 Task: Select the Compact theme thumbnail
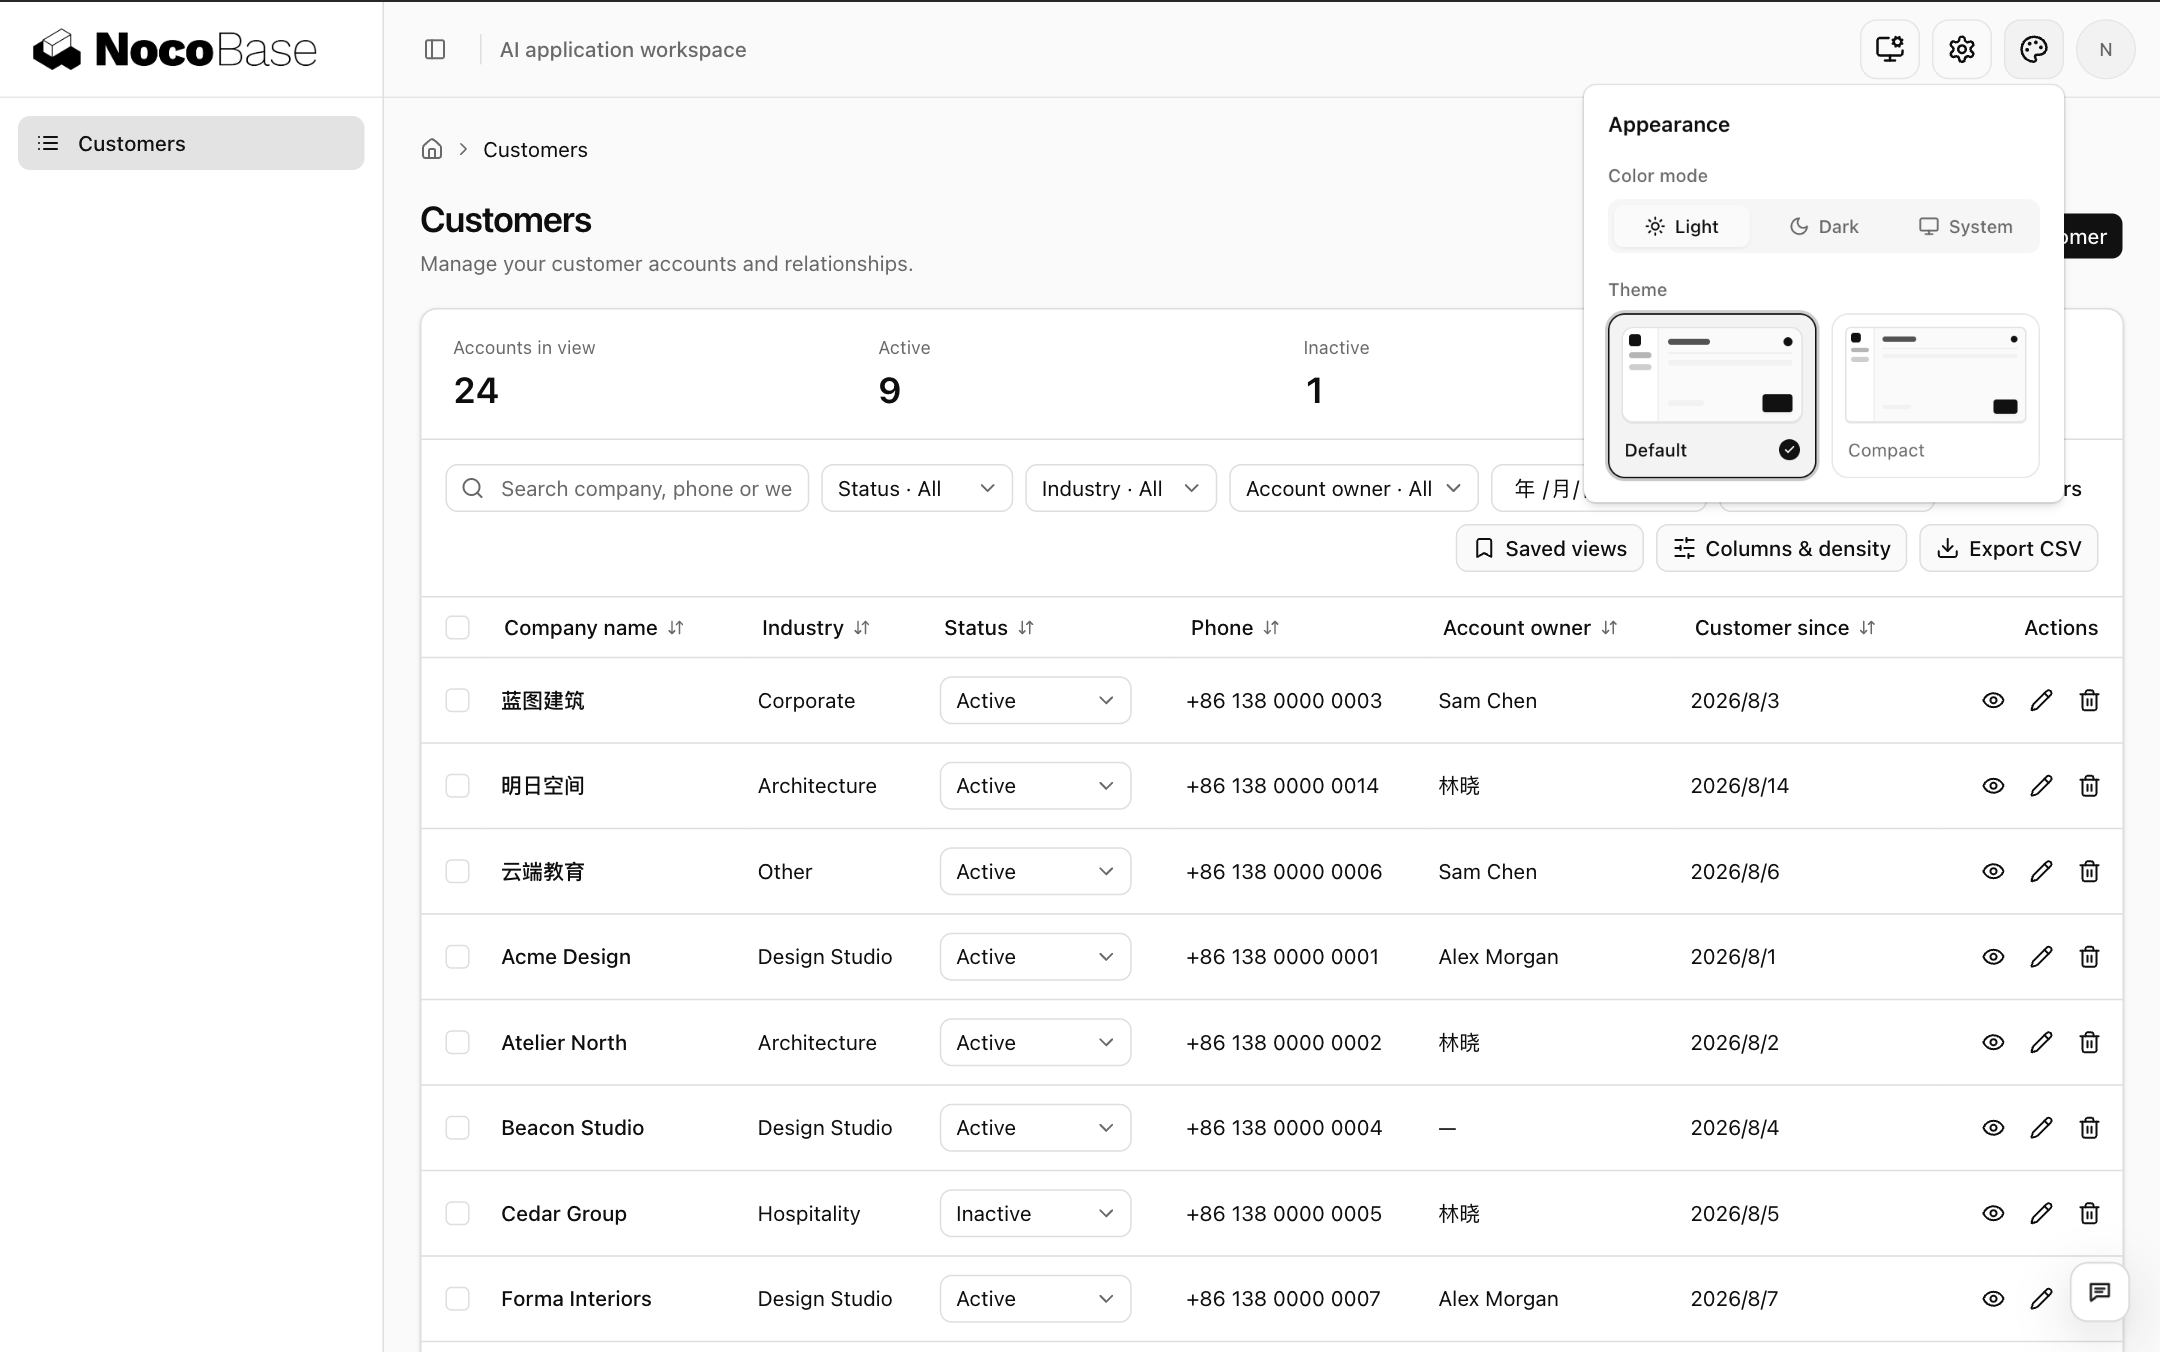[x=1935, y=395]
